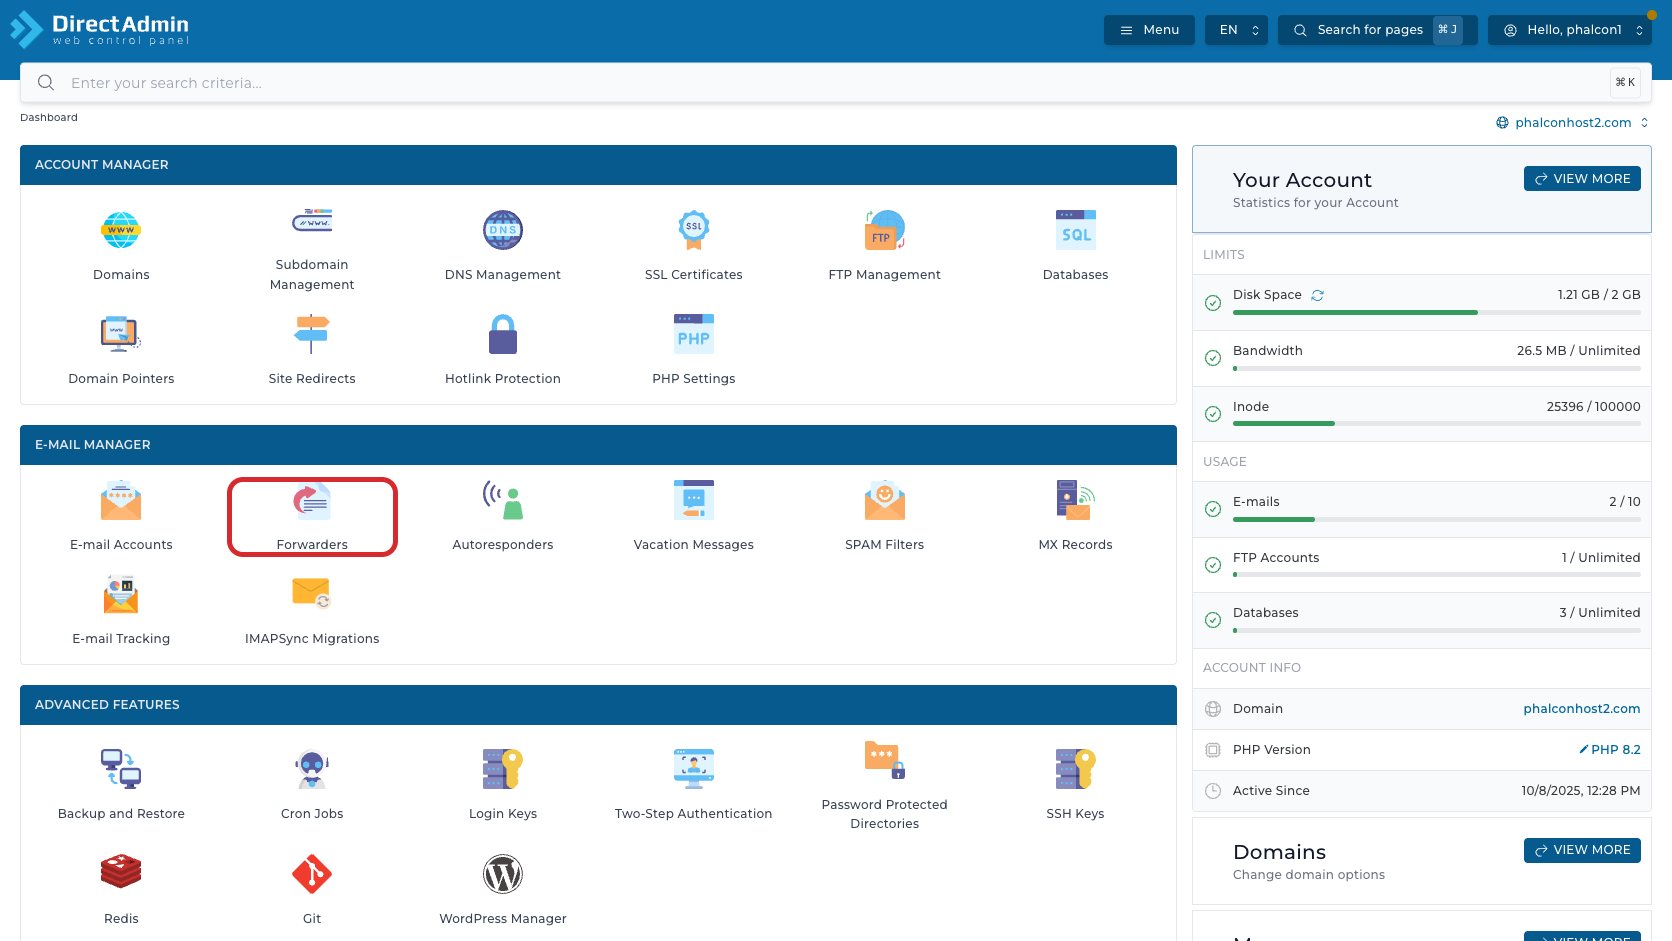Click the DirectAdmin logo
1672x941 pixels.
pos(99,30)
